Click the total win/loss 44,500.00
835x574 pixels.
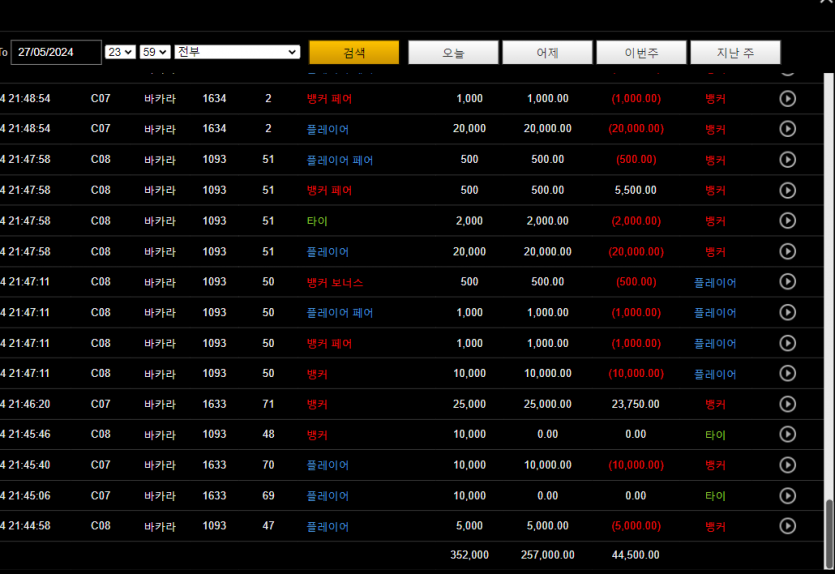click(635, 555)
